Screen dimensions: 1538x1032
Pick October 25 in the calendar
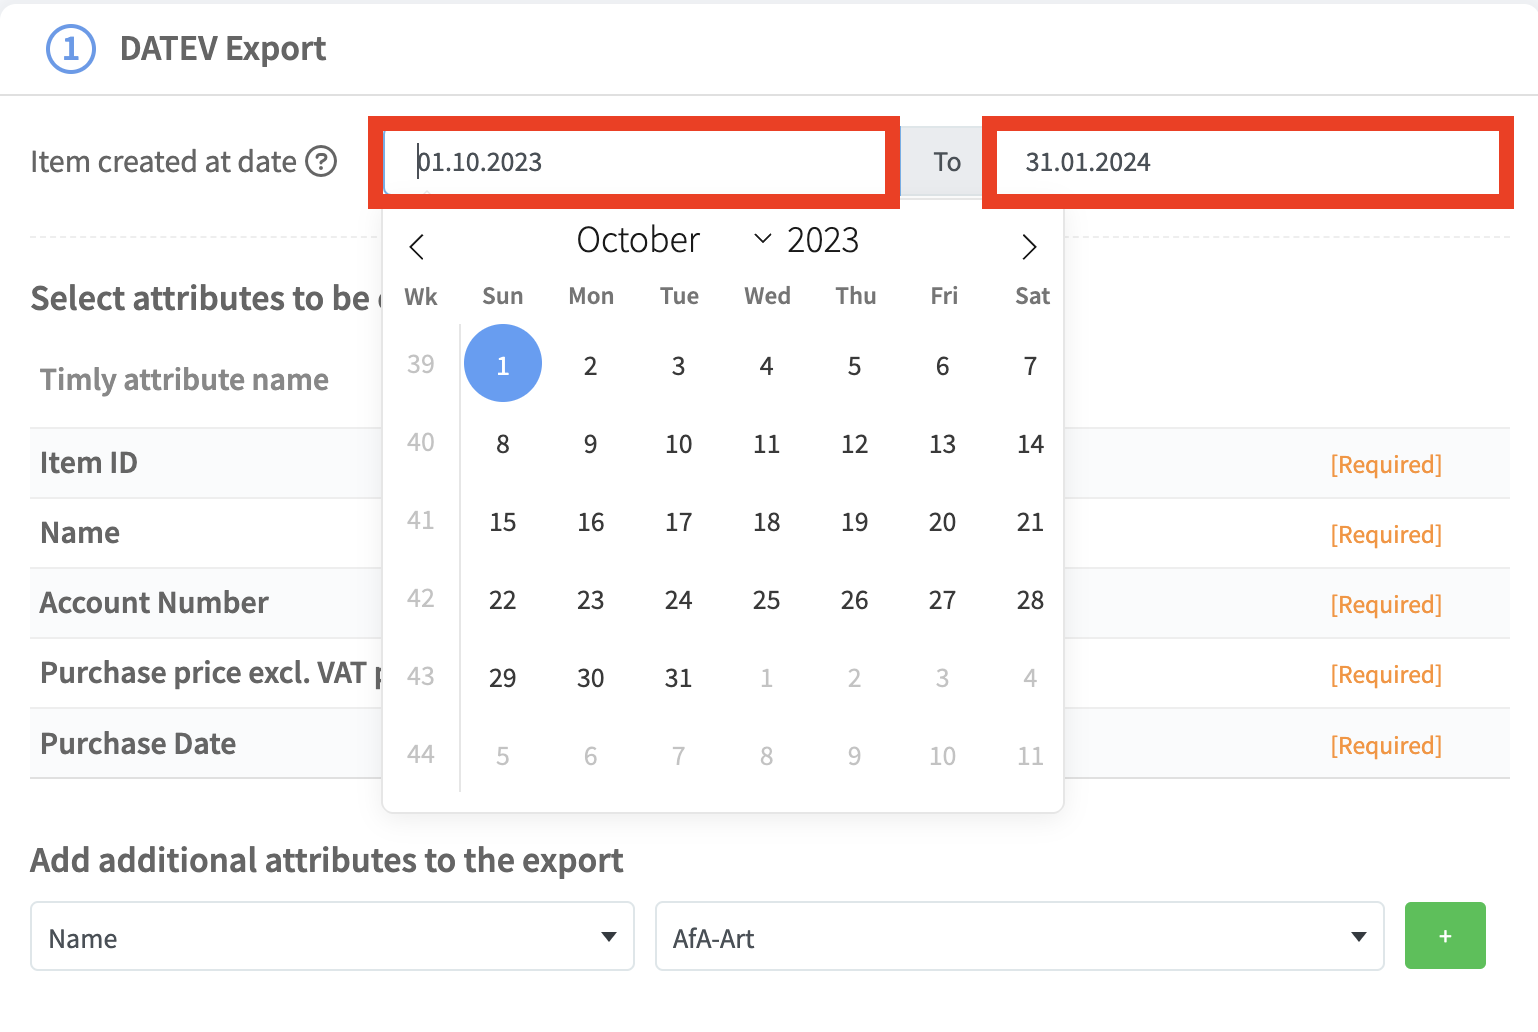click(767, 600)
